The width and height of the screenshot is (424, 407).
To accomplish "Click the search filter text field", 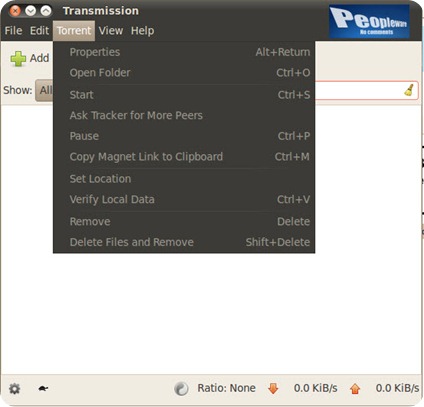I will [x=366, y=90].
